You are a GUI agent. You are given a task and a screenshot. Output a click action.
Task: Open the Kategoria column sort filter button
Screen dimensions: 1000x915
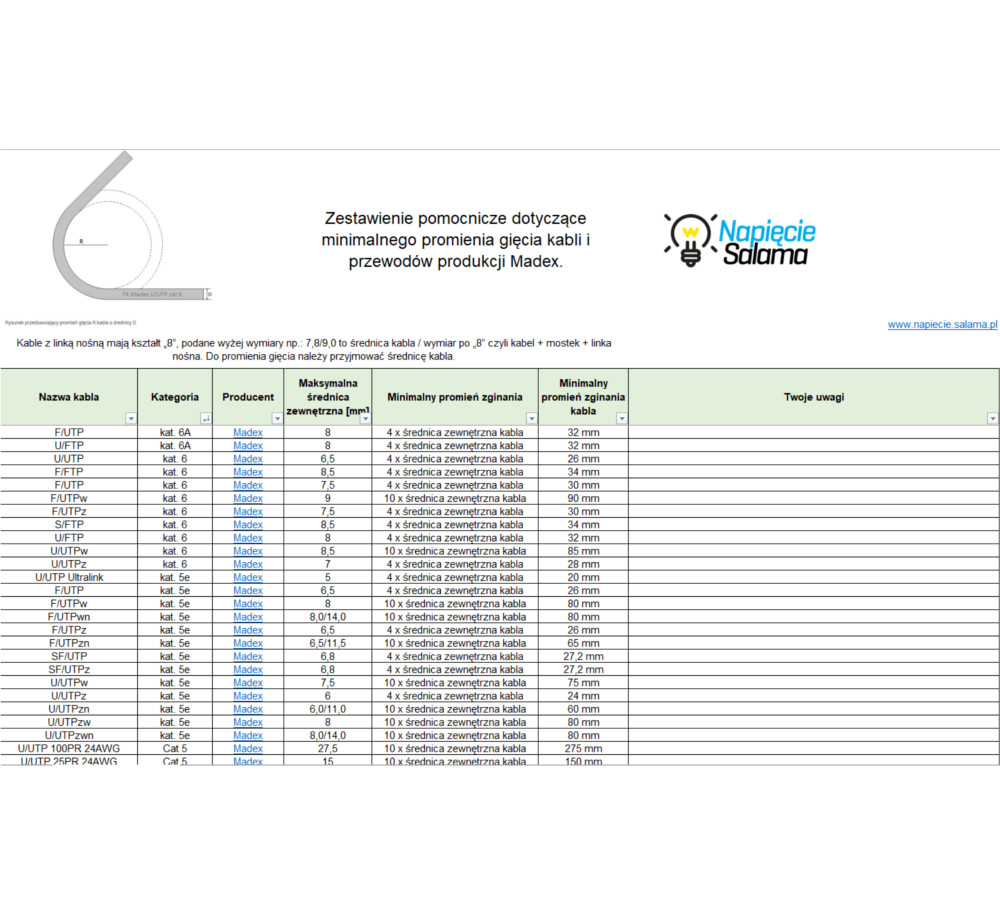tap(205, 418)
